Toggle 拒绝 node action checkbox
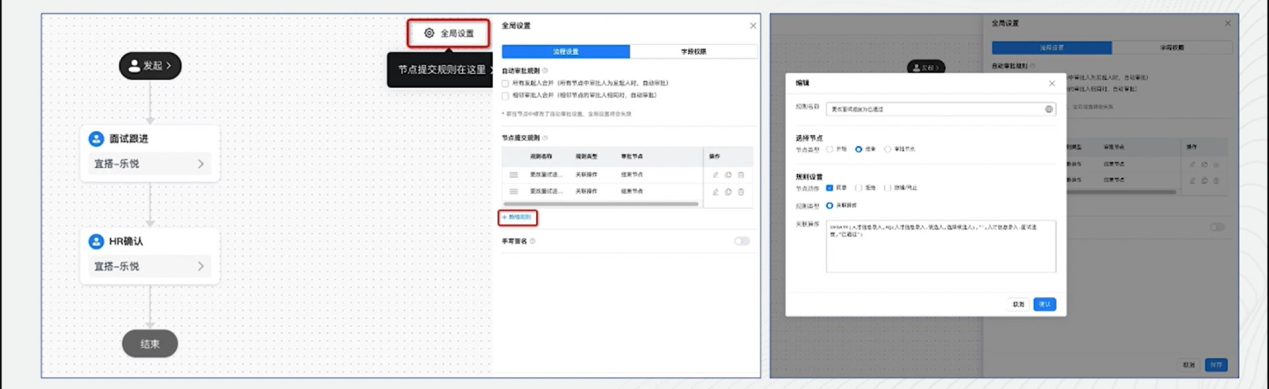This screenshot has width=1269, height=389. 858,187
